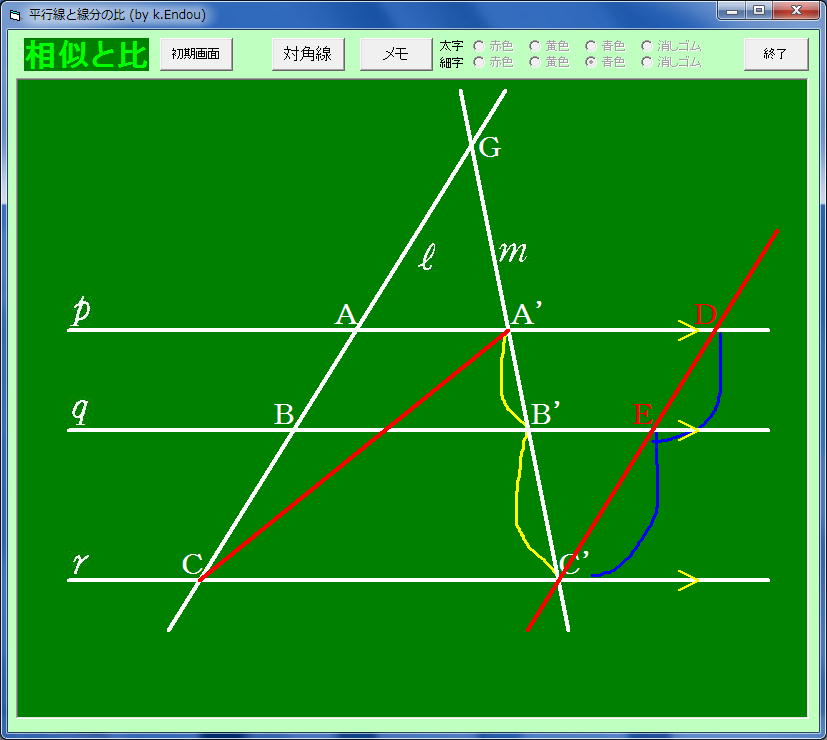Click the yellow arrow on line p
This screenshot has height=740, width=827.
pyautogui.click(x=688, y=330)
